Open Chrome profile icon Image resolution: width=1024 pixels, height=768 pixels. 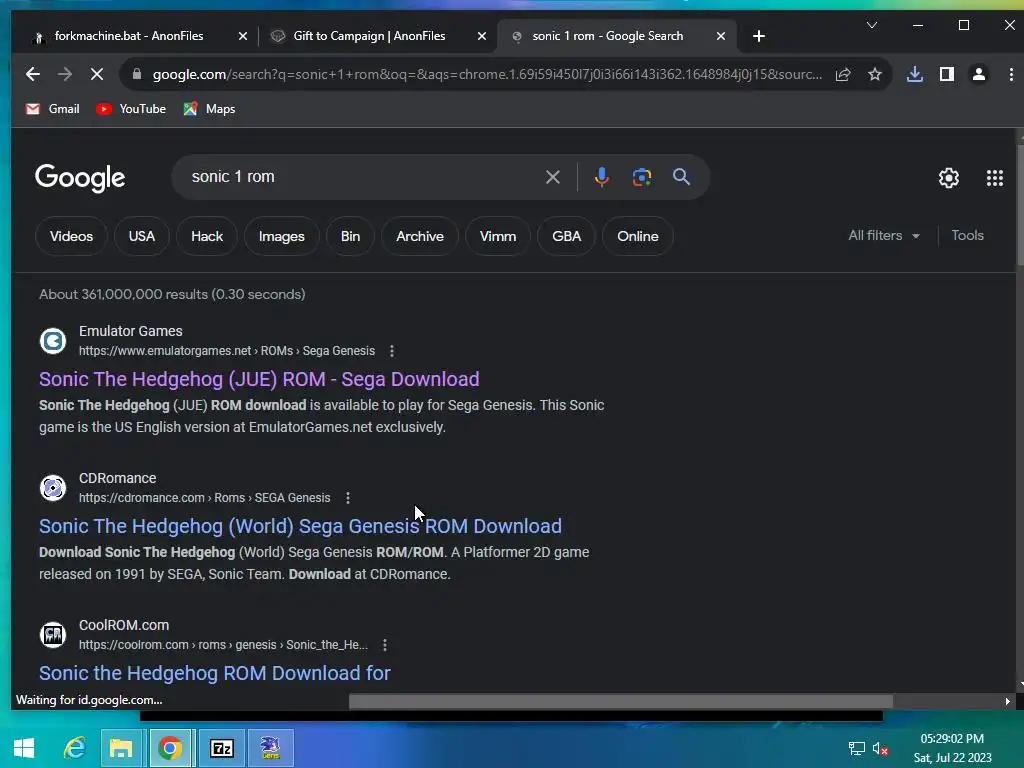pyautogui.click(x=978, y=74)
